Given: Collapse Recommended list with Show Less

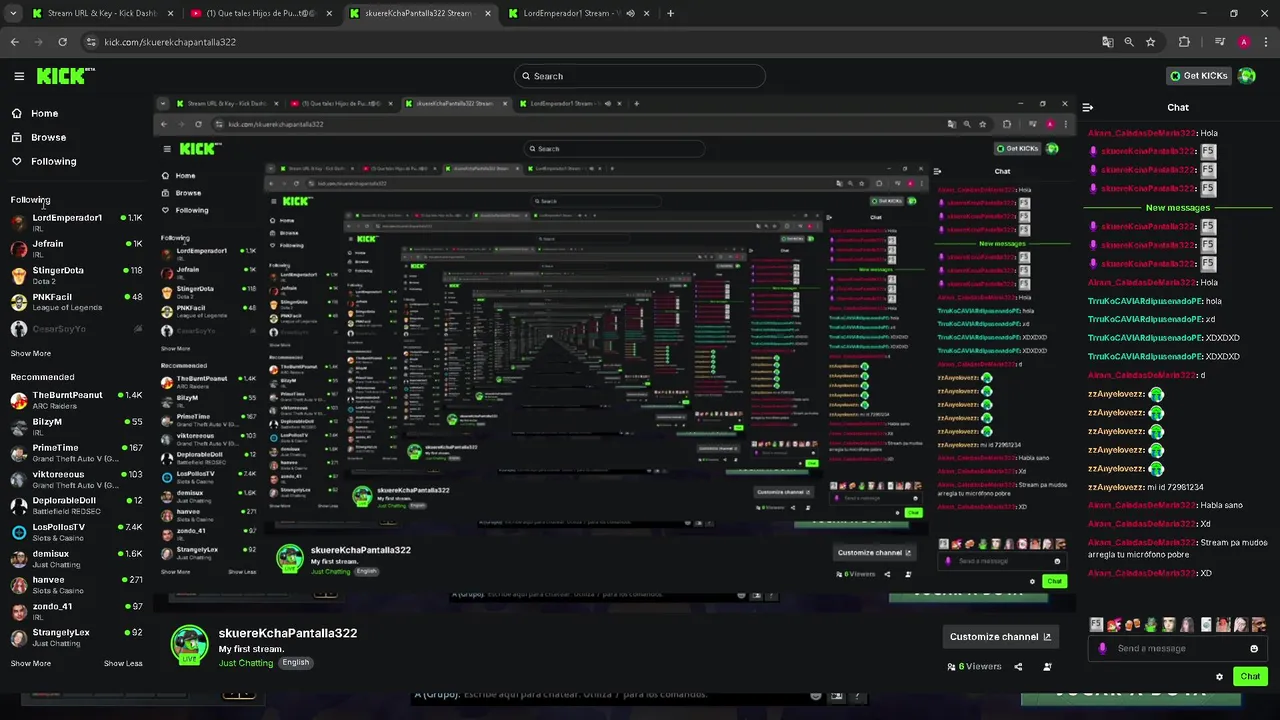Looking at the screenshot, I should [123, 663].
